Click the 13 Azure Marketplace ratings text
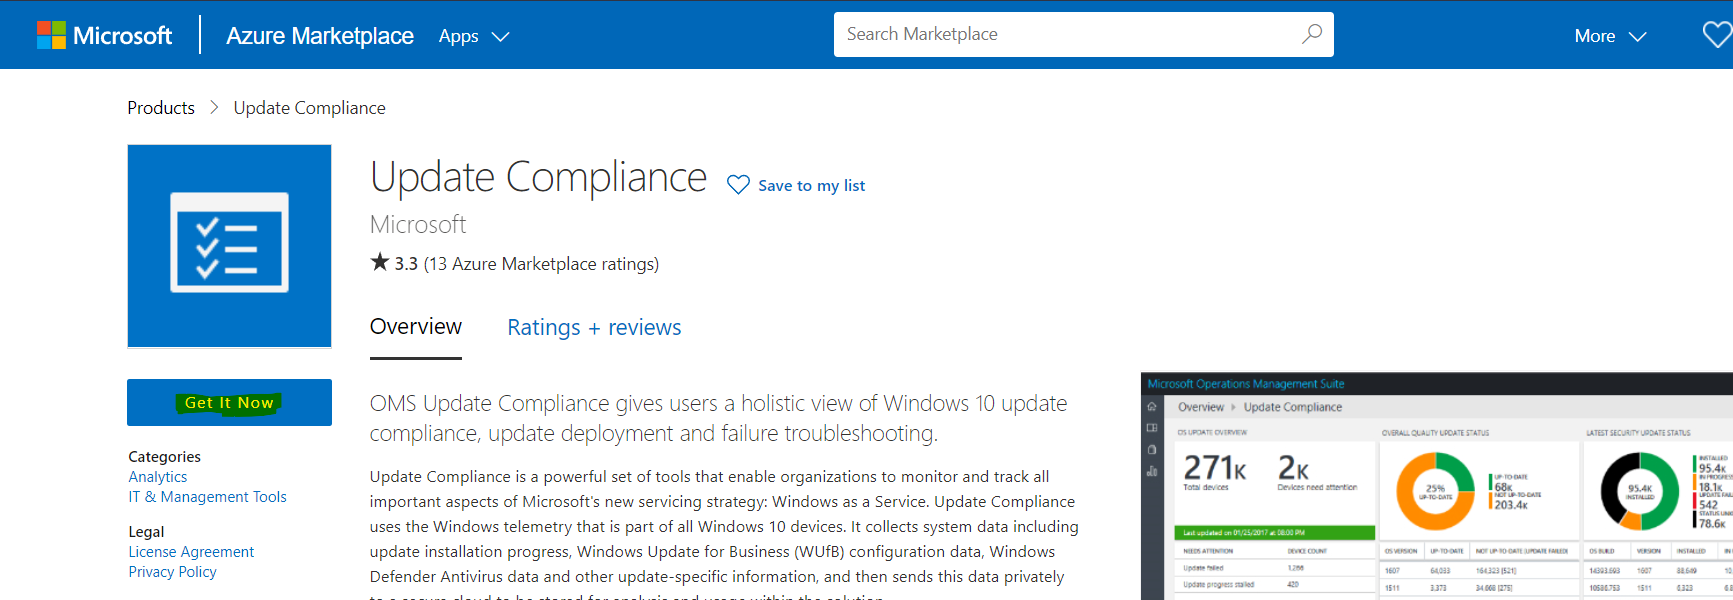Viewport: 1733px width, 600px height. (x=541, y=264)
